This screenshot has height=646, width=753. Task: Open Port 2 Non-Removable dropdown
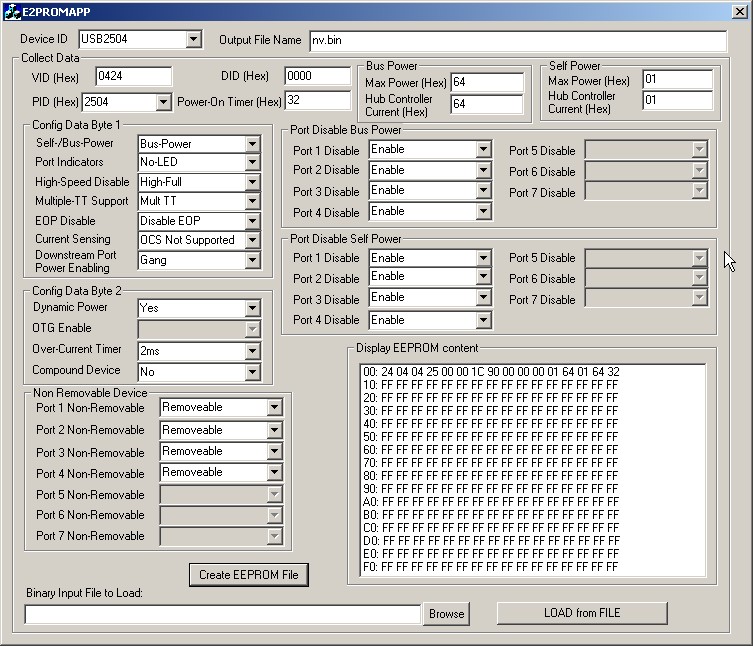click(274, 430)
